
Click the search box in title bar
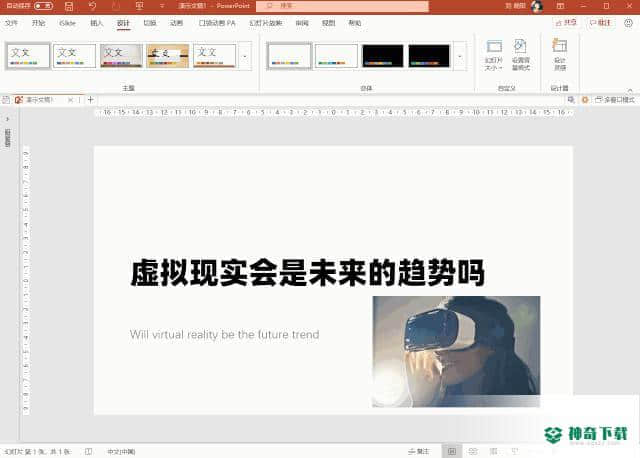point(342,6)
